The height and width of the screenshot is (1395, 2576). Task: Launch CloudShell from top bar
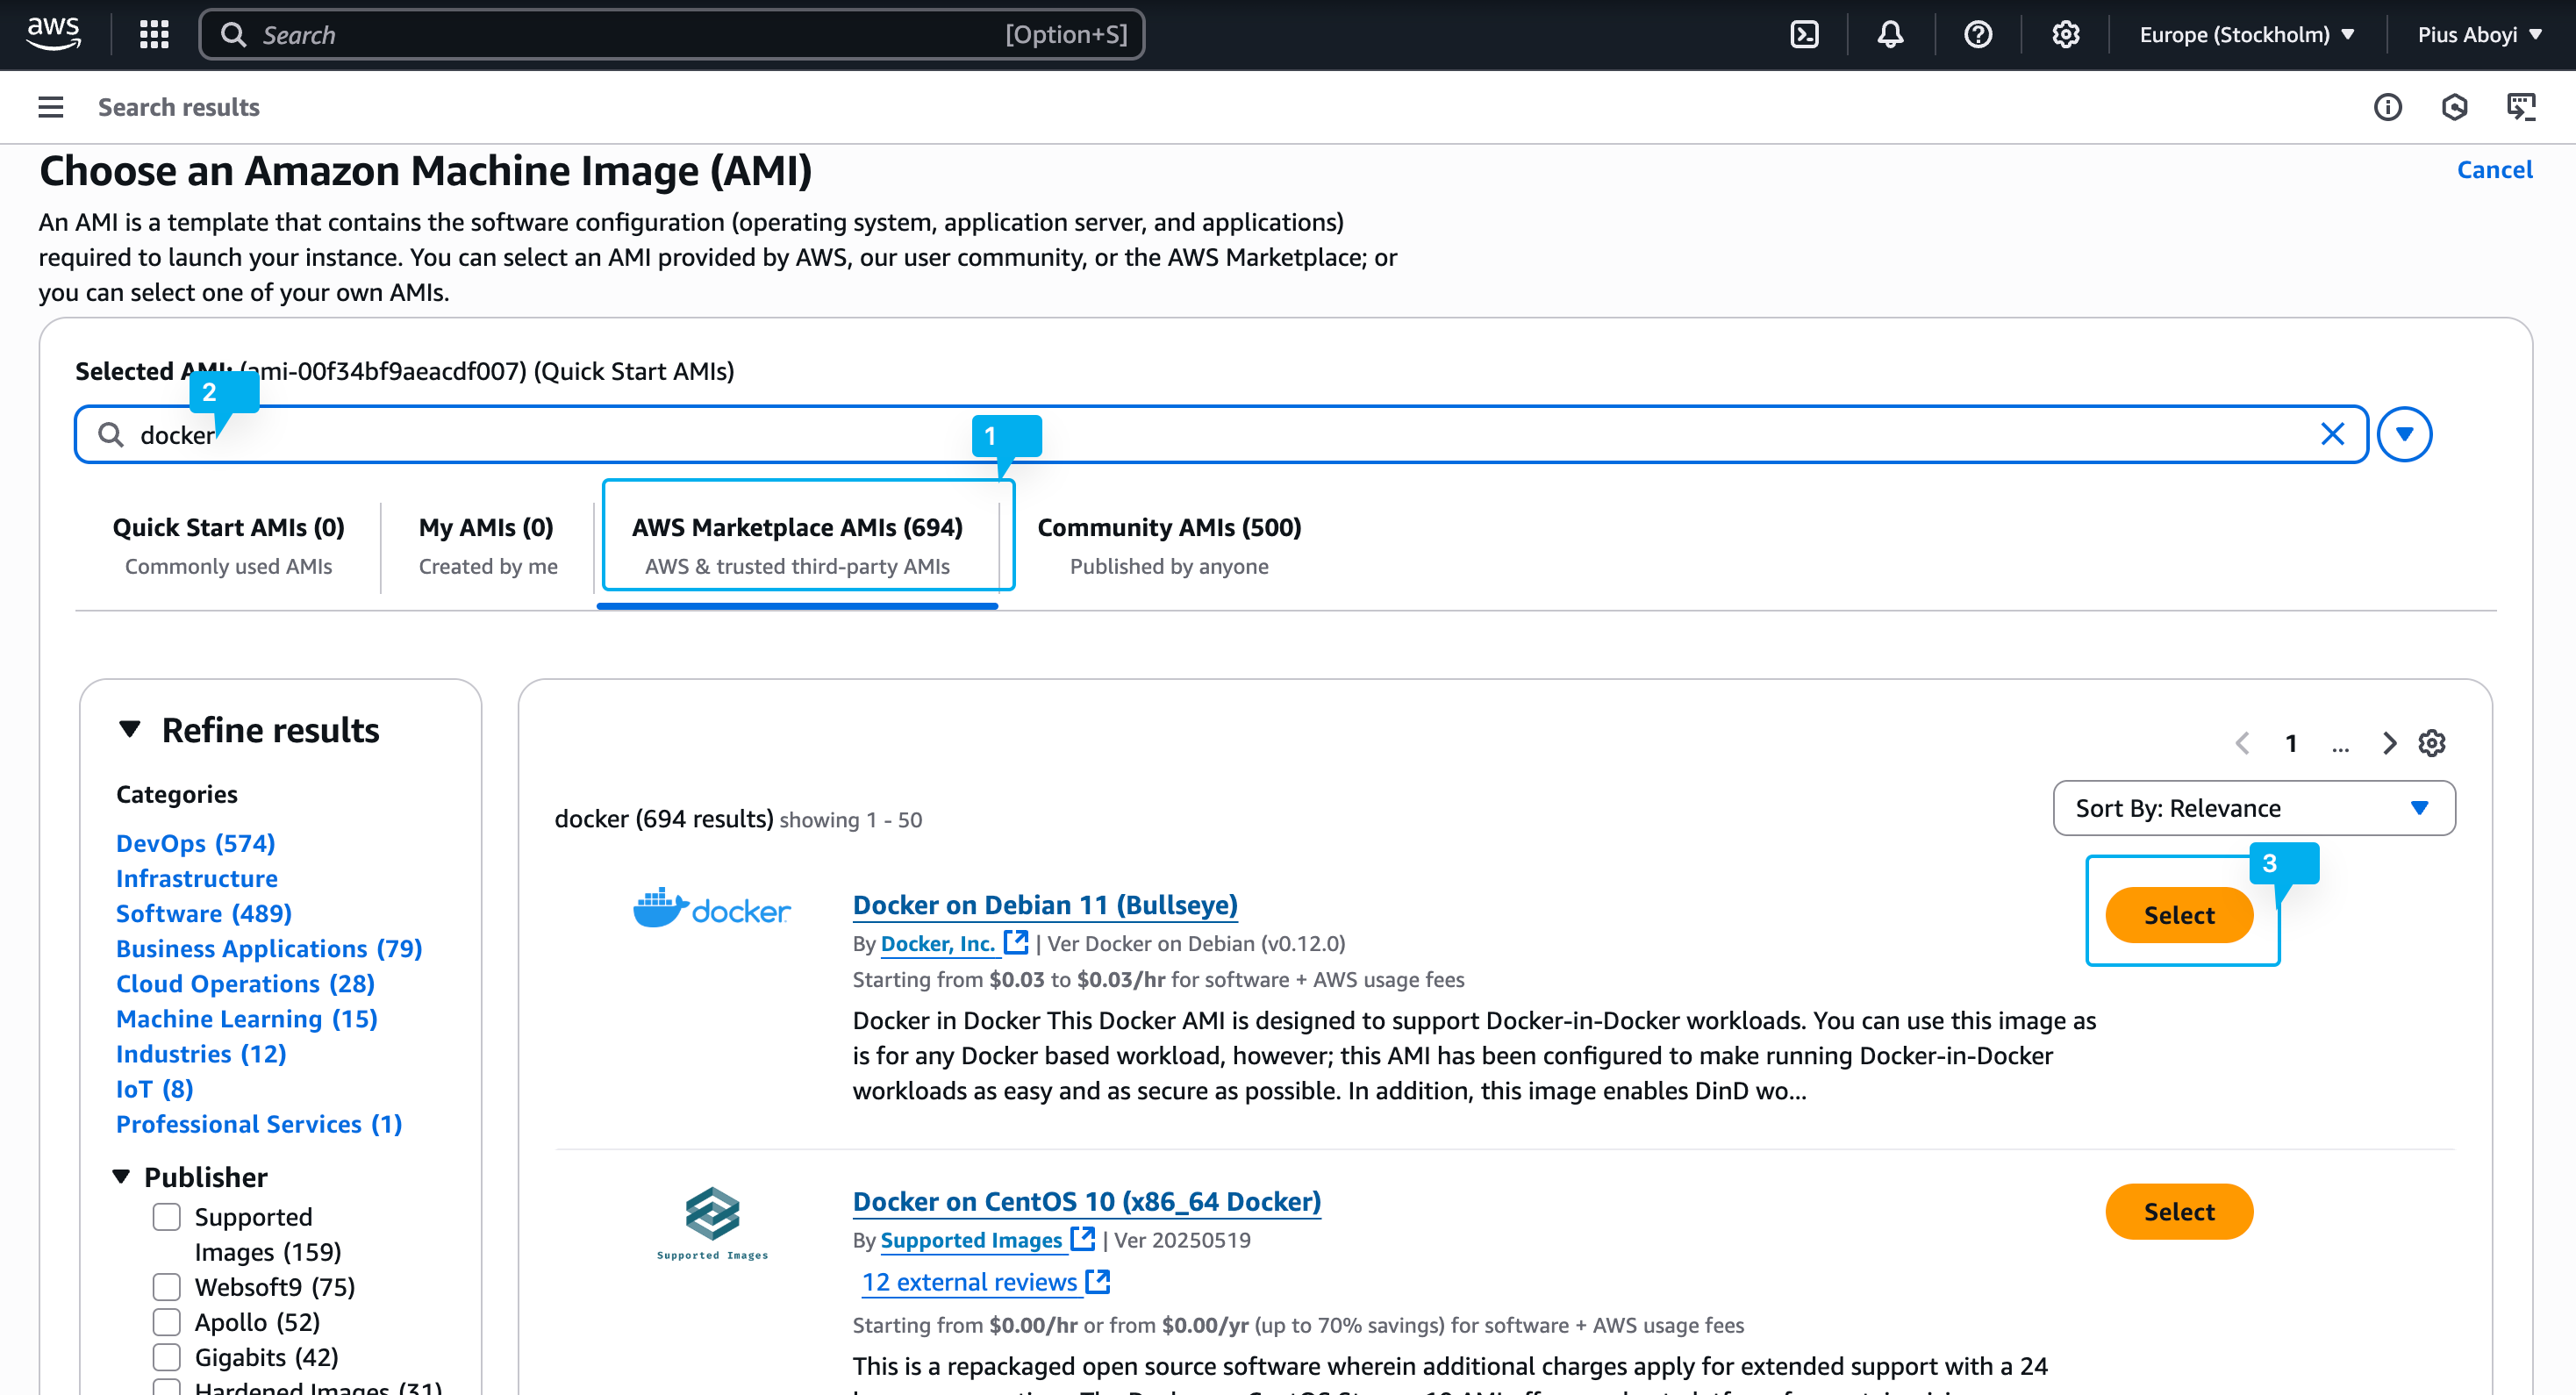click(1804, 35)
